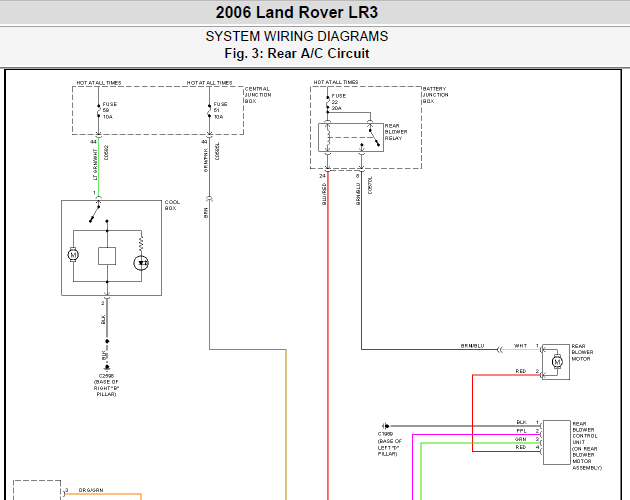Click the vertical "BRN" wire label
The height and width of the screenshot is (500, 630).
click(x=206, y=213)
